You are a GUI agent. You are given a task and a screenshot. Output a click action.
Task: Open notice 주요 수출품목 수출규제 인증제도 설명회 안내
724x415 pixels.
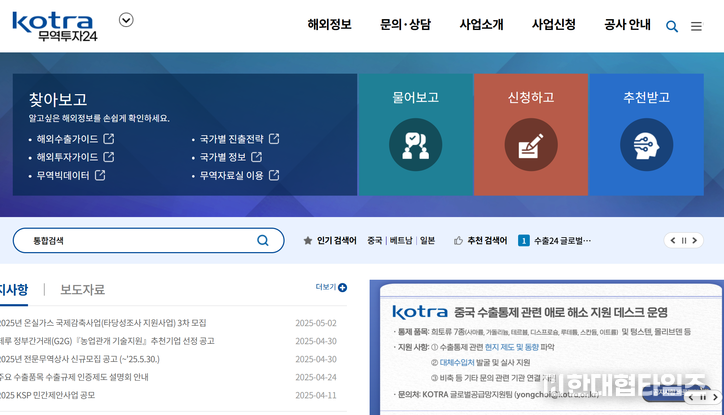(x=74, y=377)
